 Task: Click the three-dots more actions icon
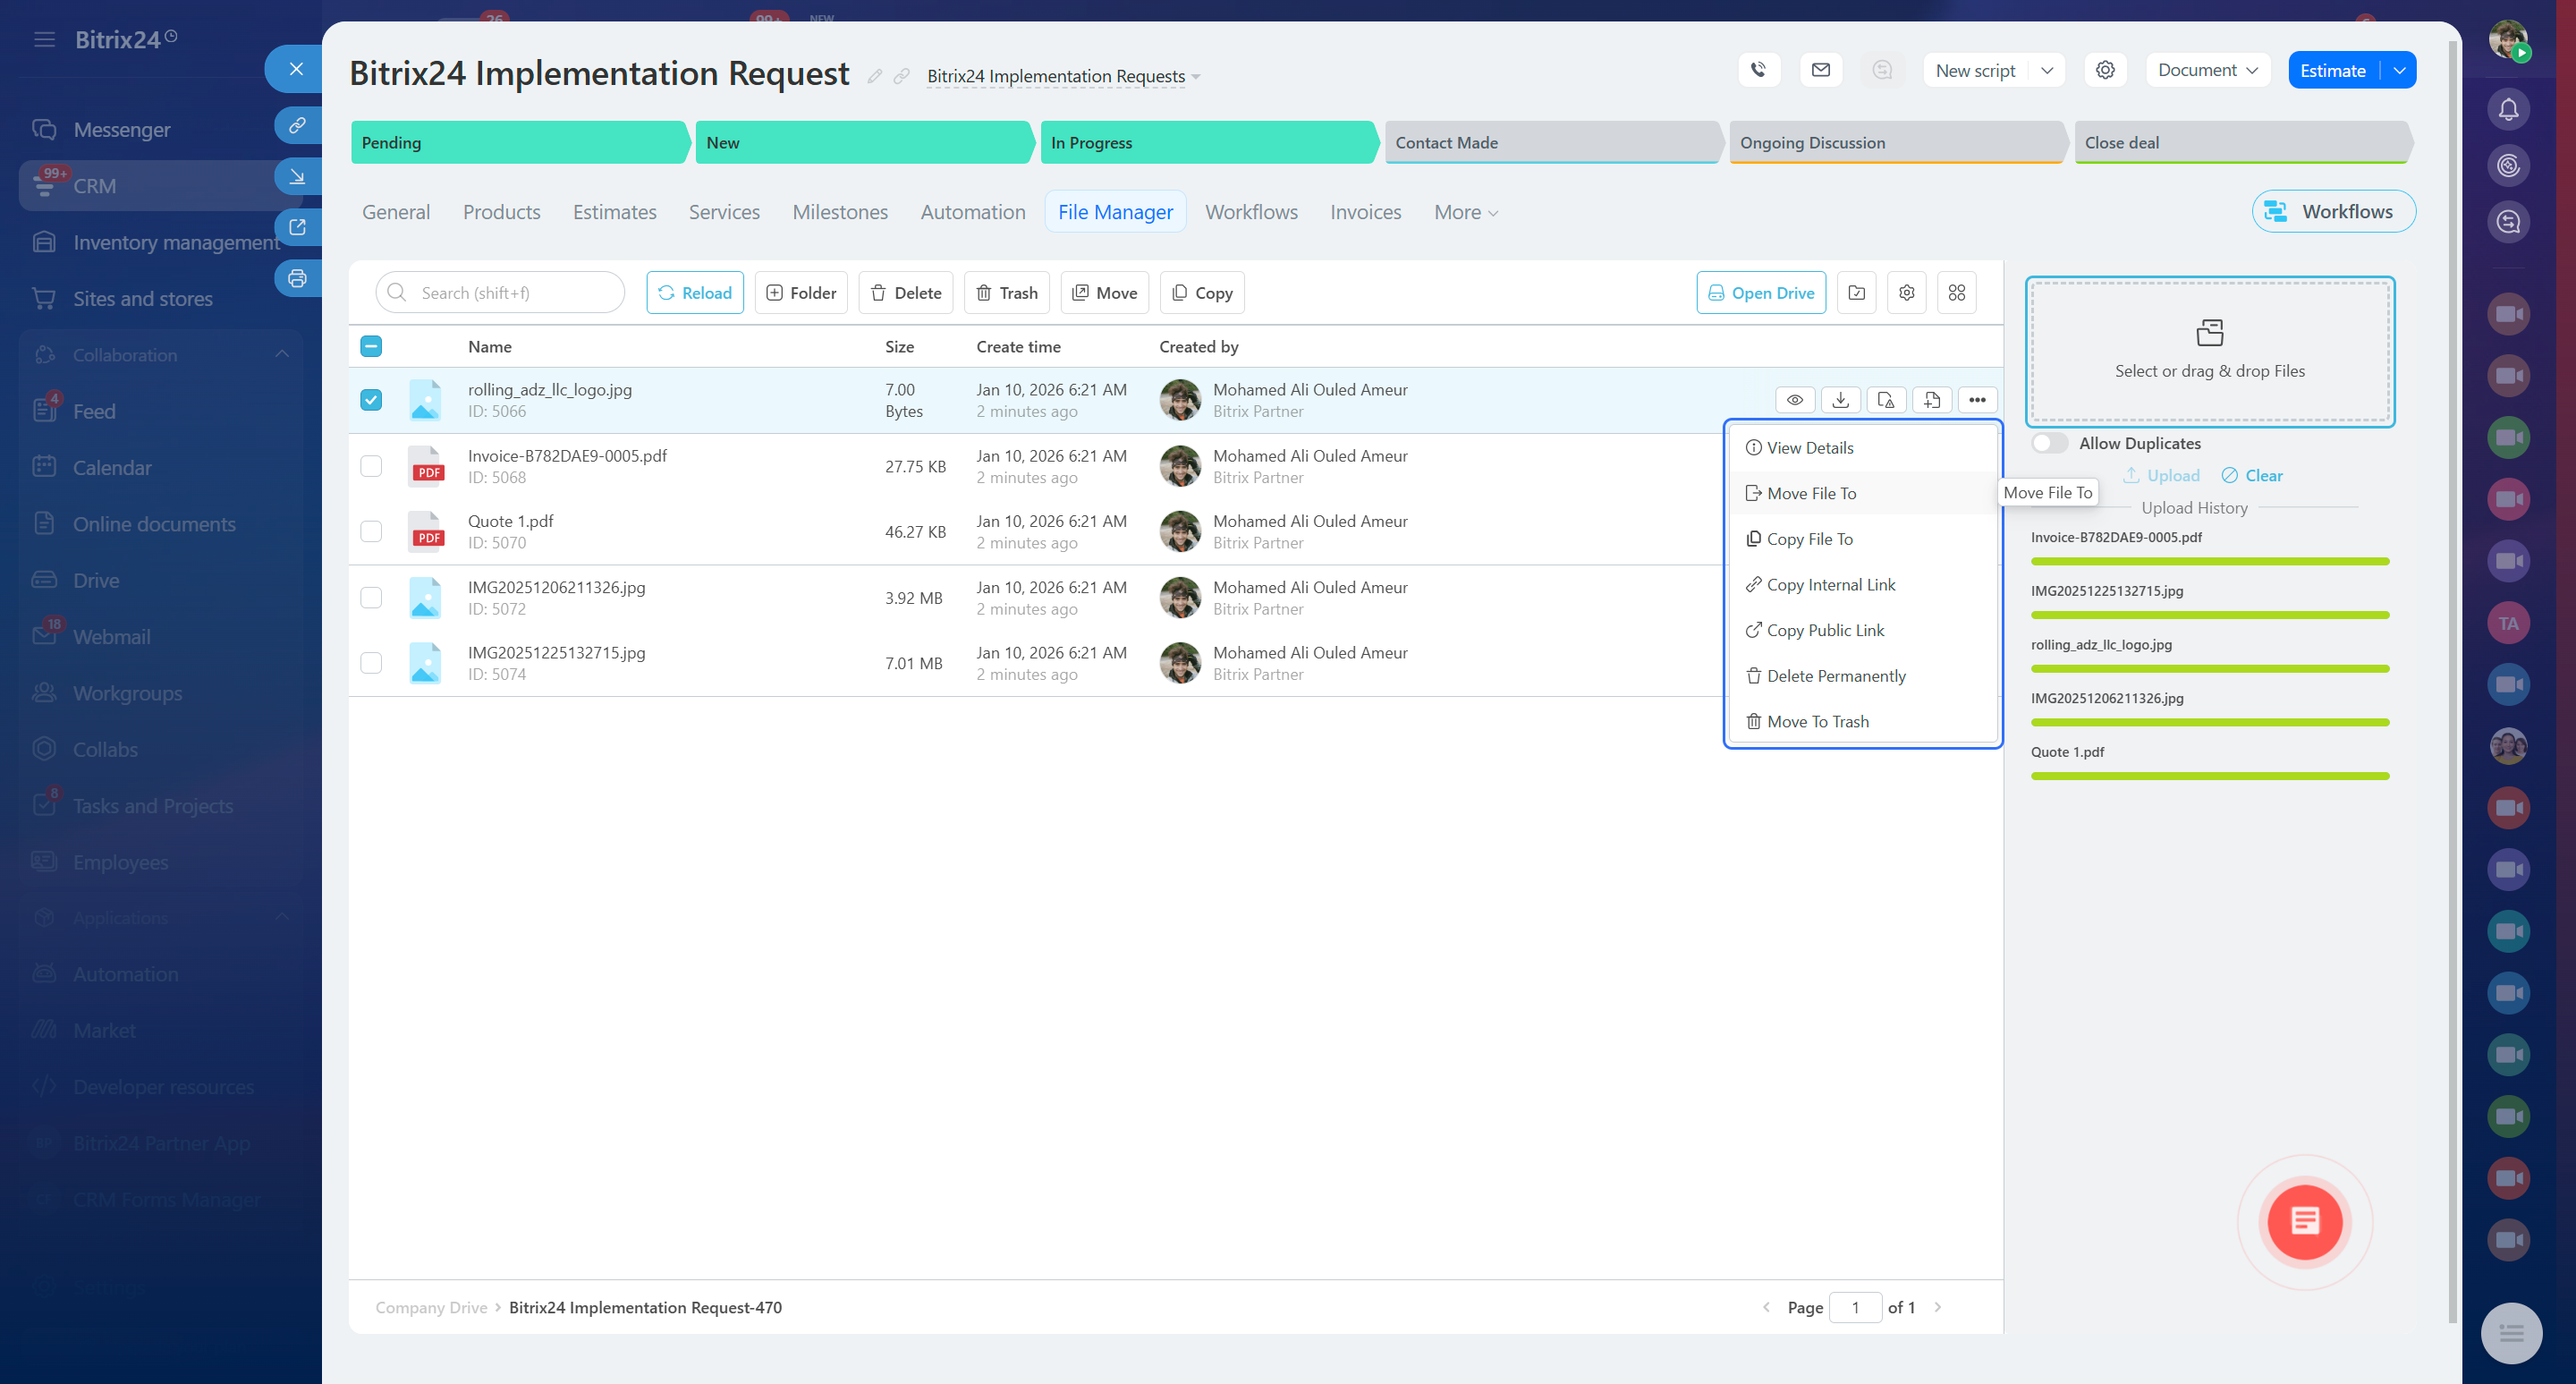pyautogui.click(x=1977, y=400)
